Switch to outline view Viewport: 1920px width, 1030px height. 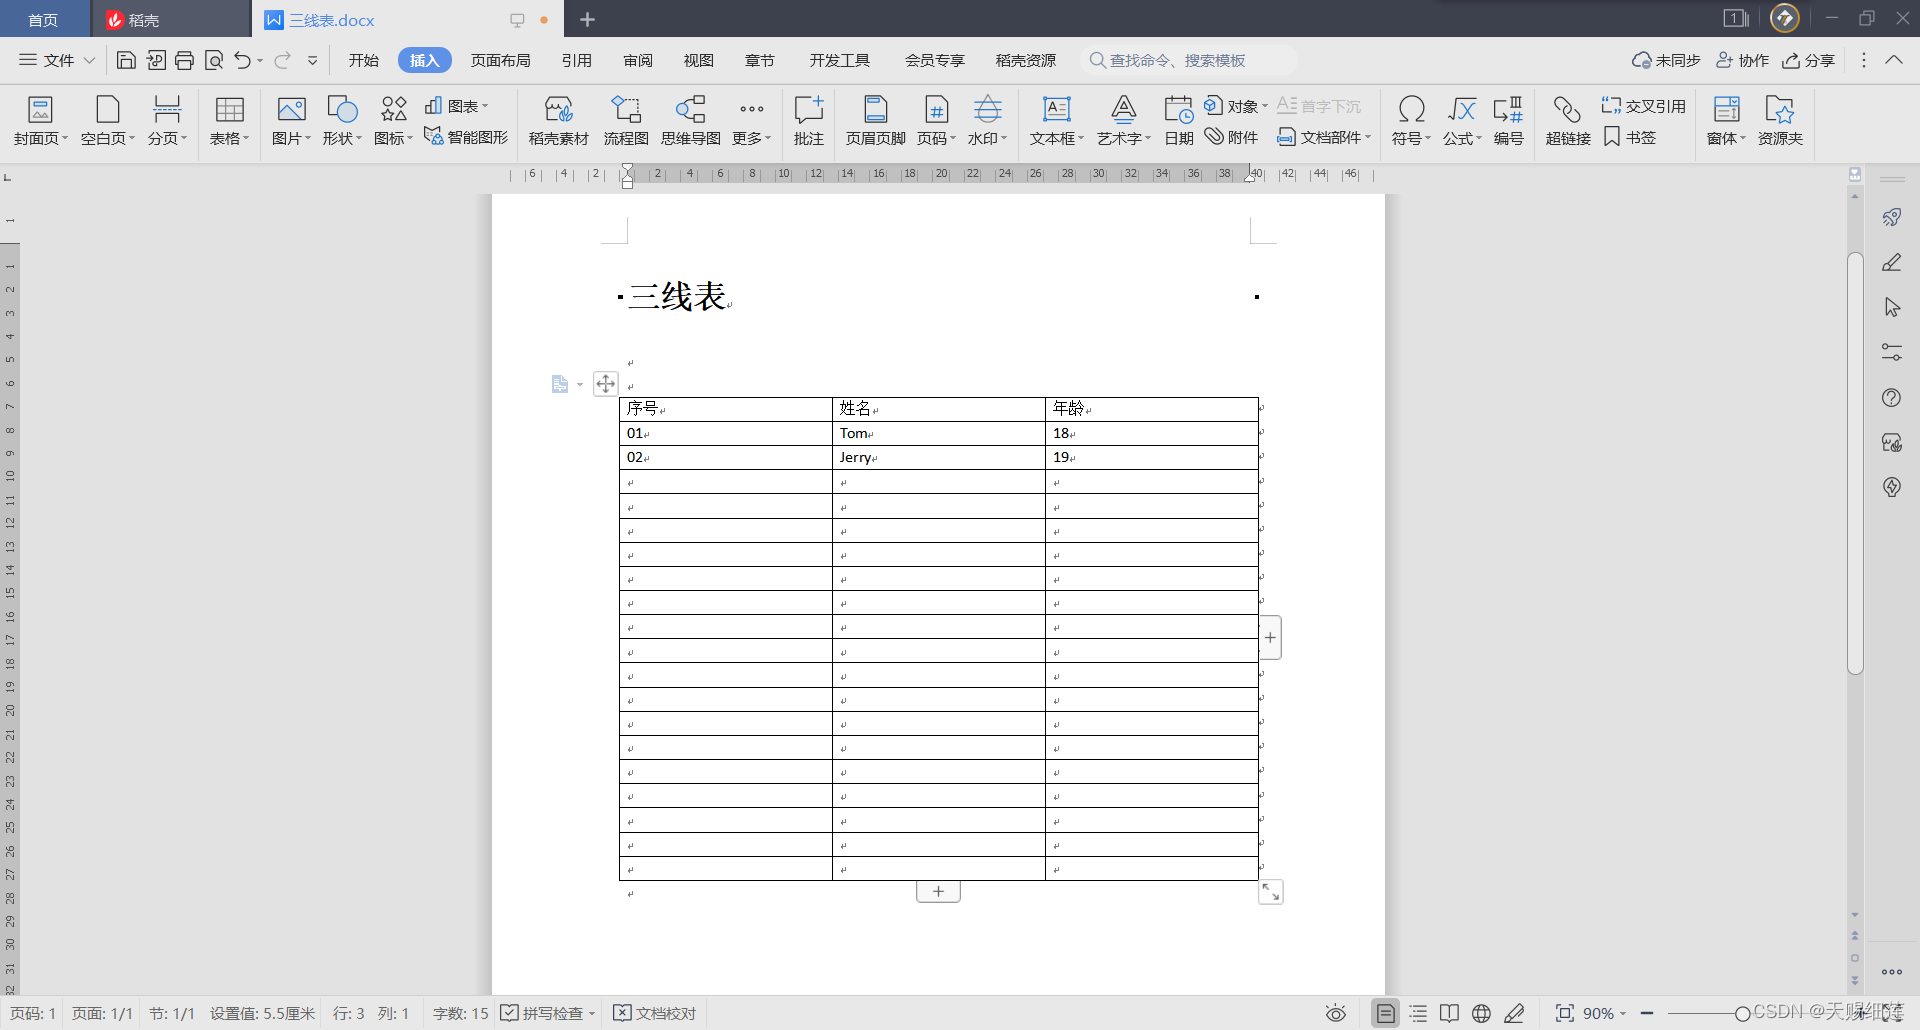pyautogui.click(x=1418, y=1013)
